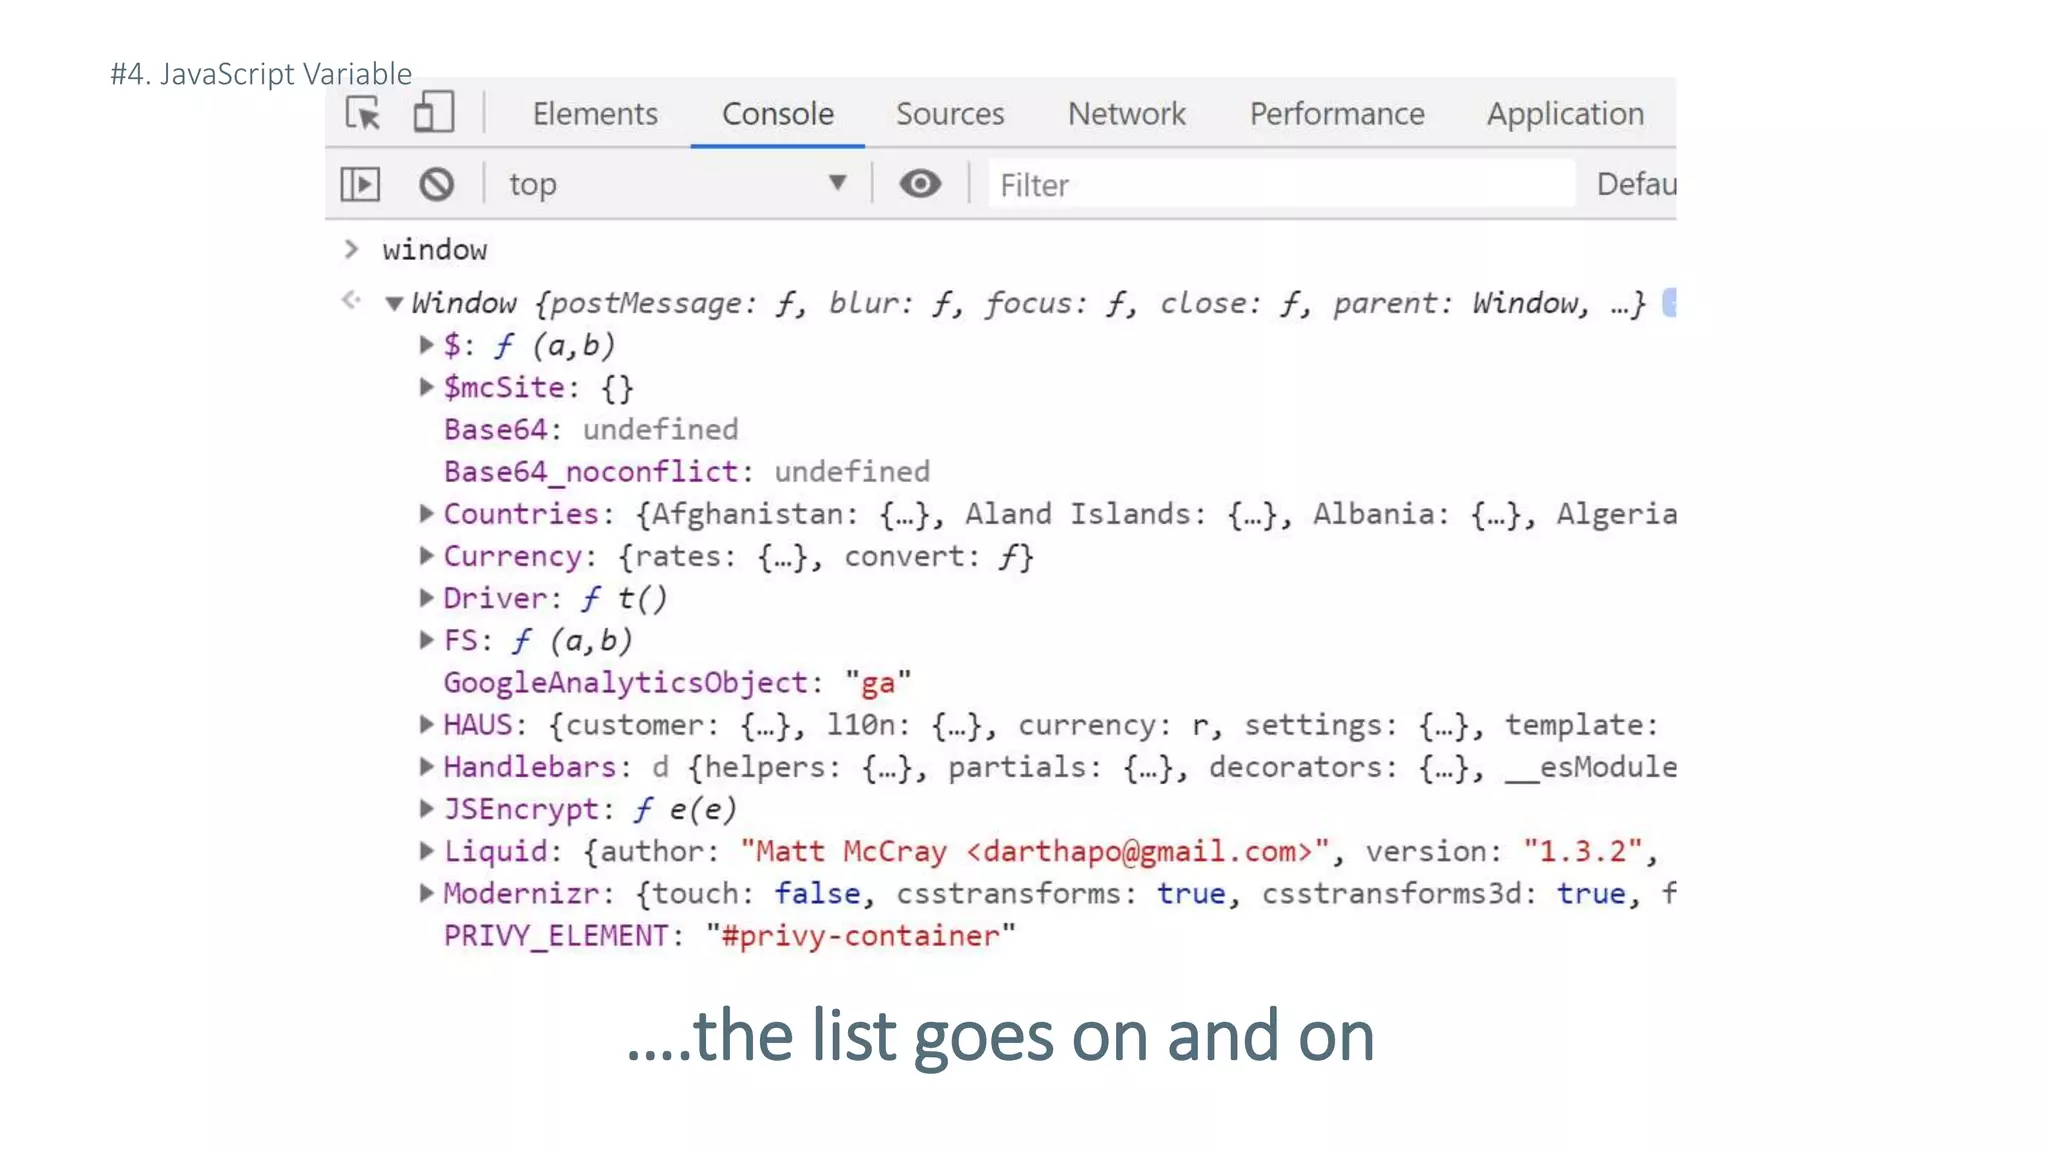This screenshot has height=1152, width=2048.
Task: Expand the FS function entry
Action: tap(427, 640)
